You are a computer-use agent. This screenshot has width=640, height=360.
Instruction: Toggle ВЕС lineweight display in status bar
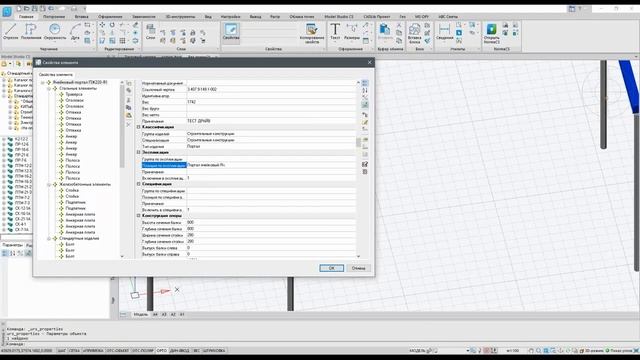point(196,351)
